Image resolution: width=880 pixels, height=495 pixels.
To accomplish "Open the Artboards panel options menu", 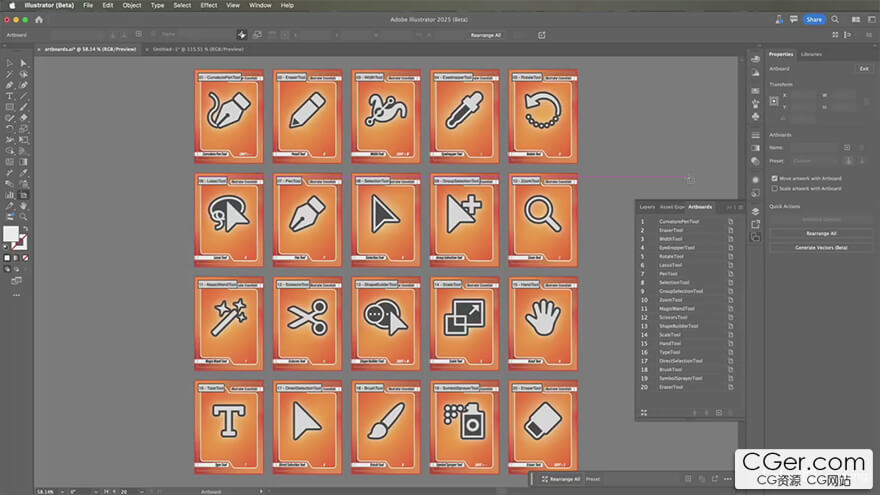I will click(x=741, y=207).
